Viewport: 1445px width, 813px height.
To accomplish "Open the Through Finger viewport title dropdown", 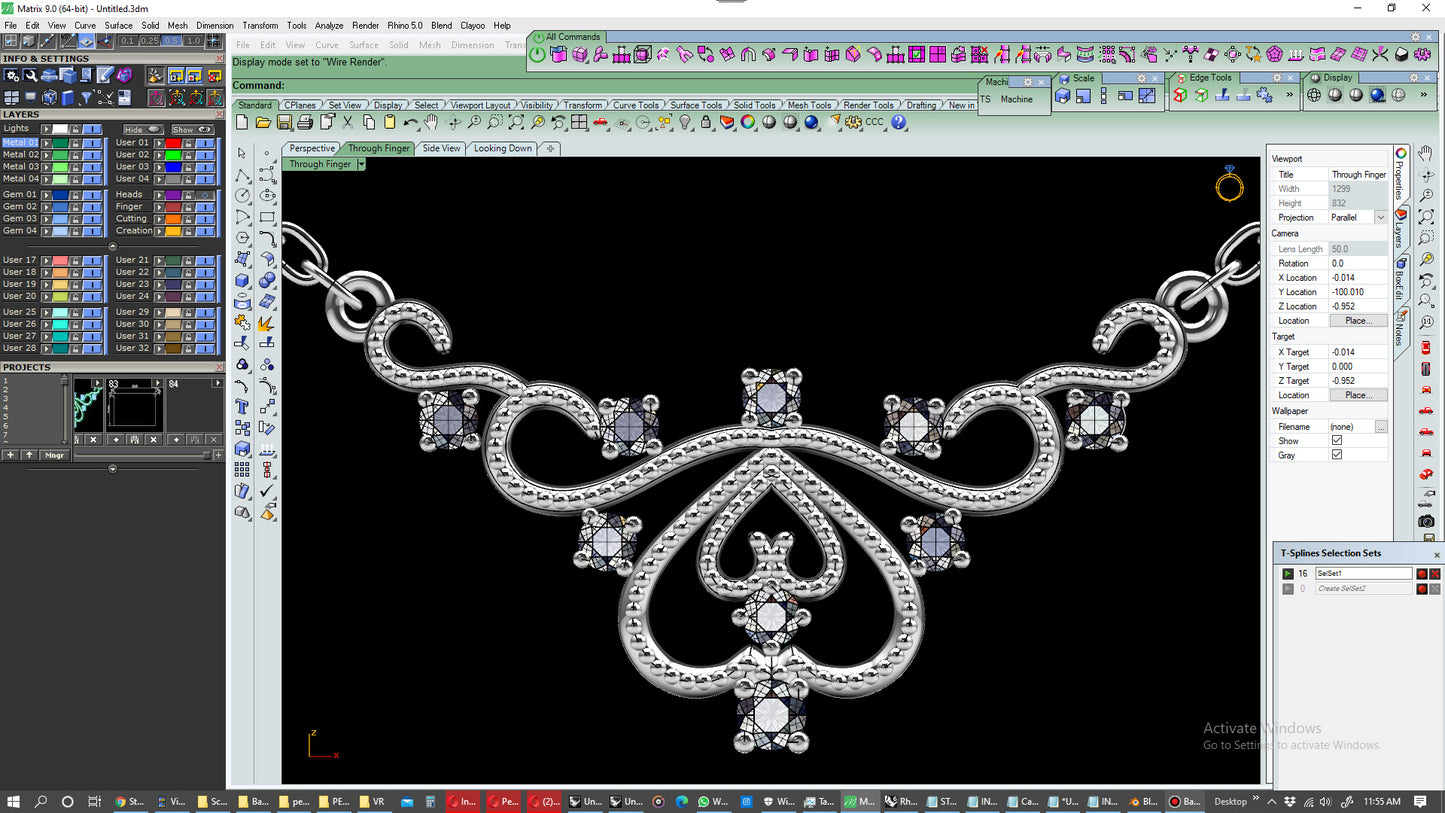I will 361,164.
